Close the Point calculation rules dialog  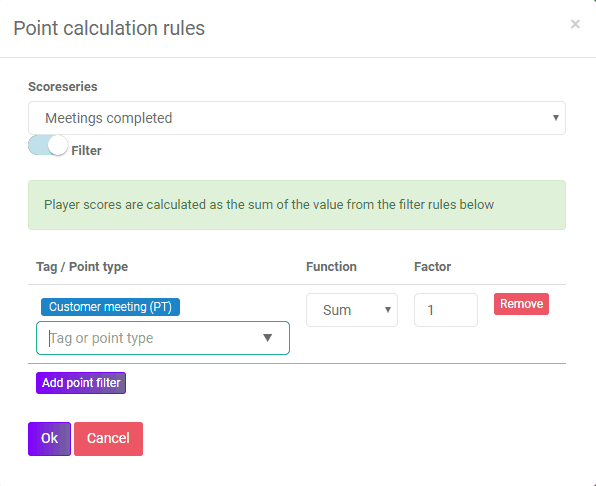[575, 24]
